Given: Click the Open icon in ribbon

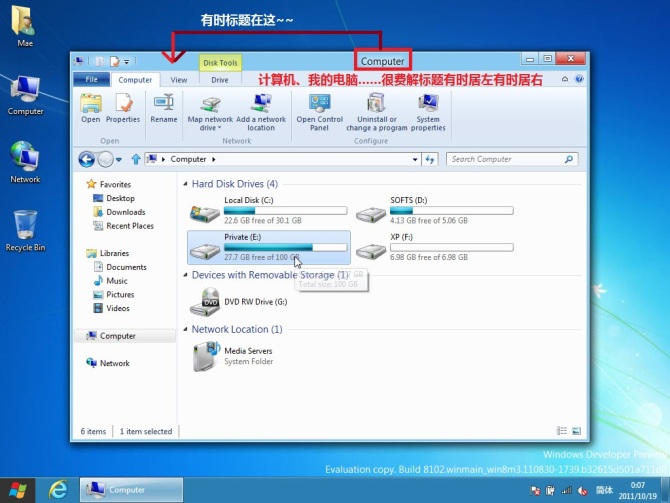Looking at the screenshot, I should 91,109.
